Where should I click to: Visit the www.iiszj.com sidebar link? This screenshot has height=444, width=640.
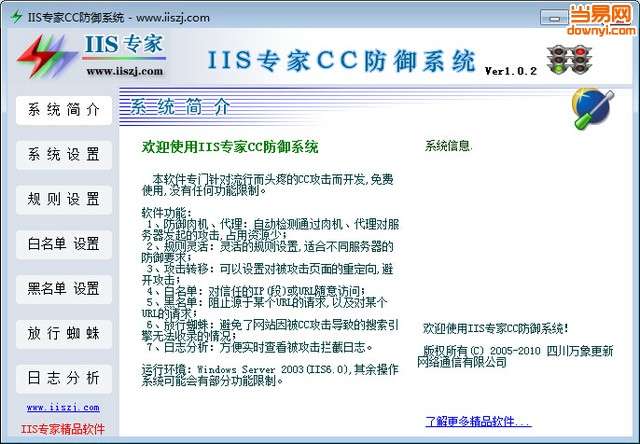coord(63,407)
